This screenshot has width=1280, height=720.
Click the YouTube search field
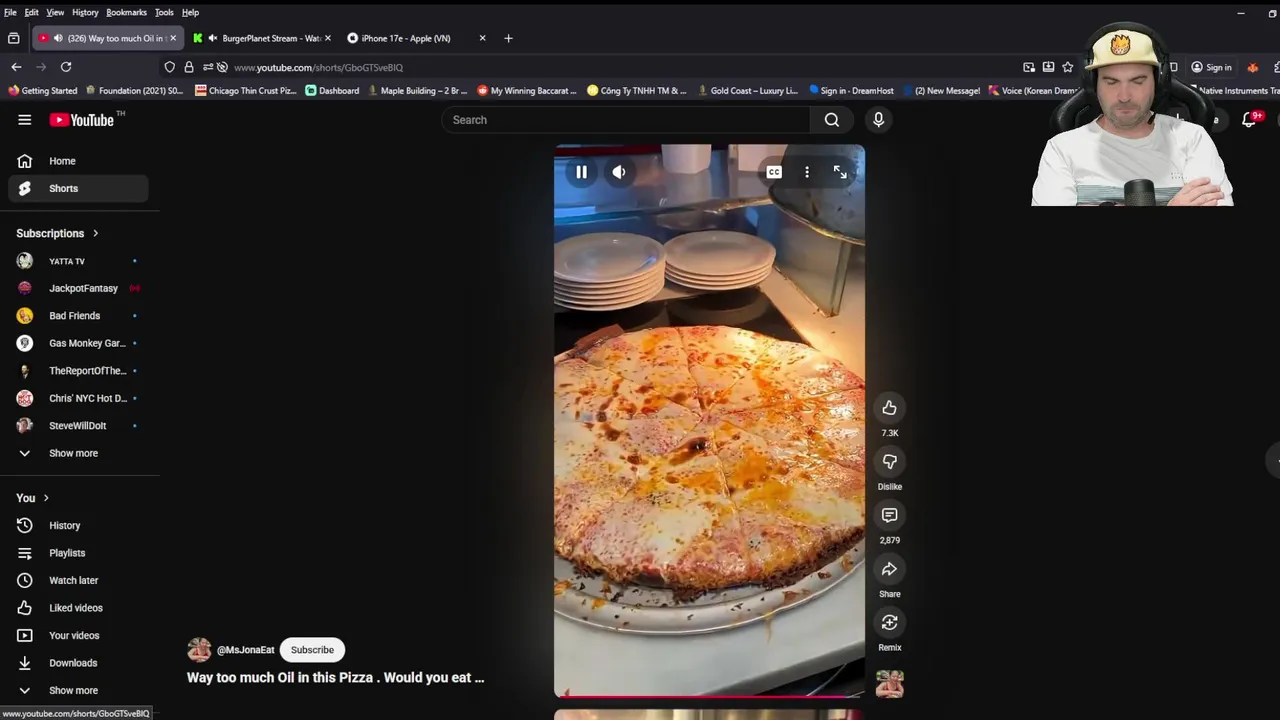click(626, 120)
